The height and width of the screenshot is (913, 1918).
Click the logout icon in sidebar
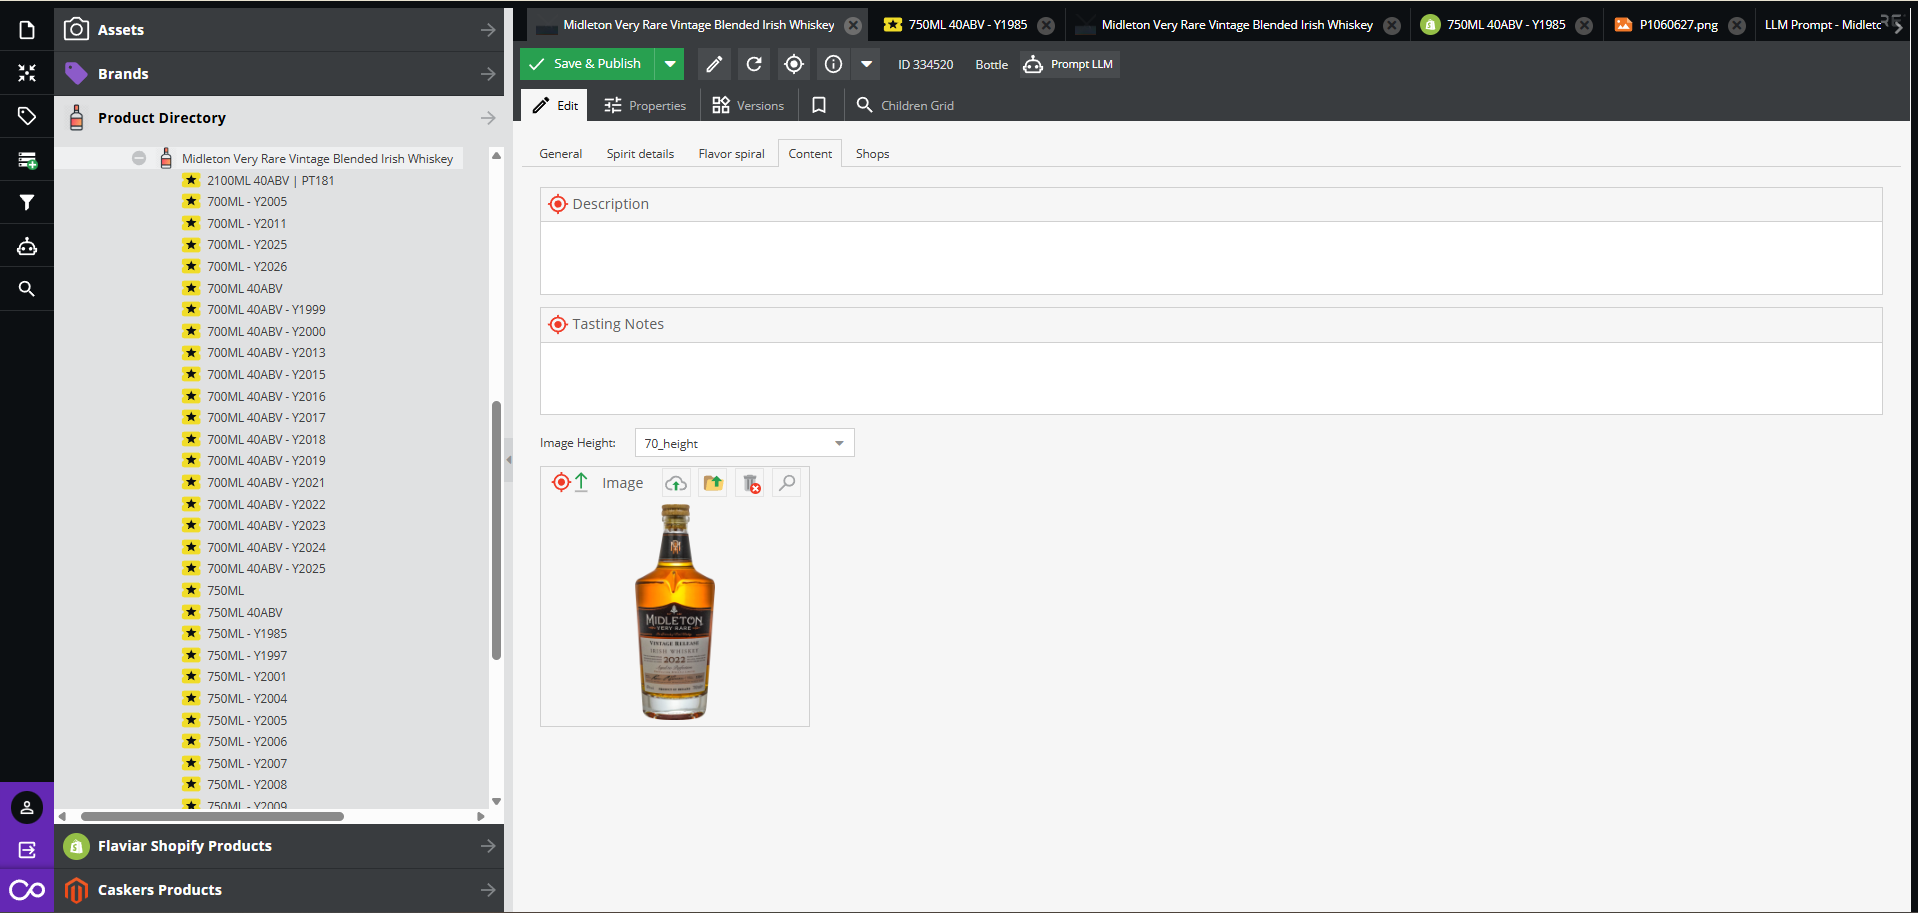27,850
